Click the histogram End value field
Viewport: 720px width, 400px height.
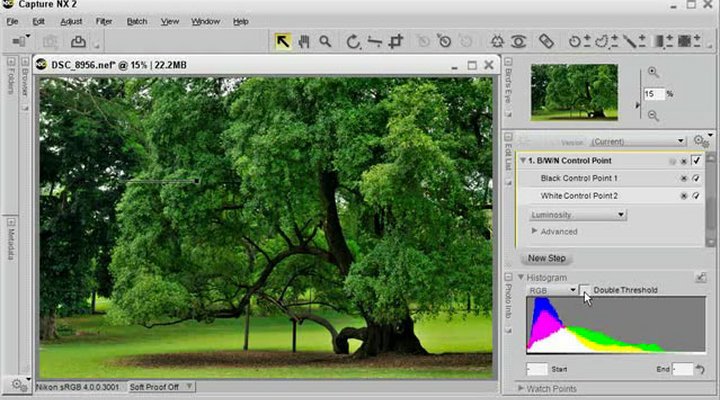(682, 369)
